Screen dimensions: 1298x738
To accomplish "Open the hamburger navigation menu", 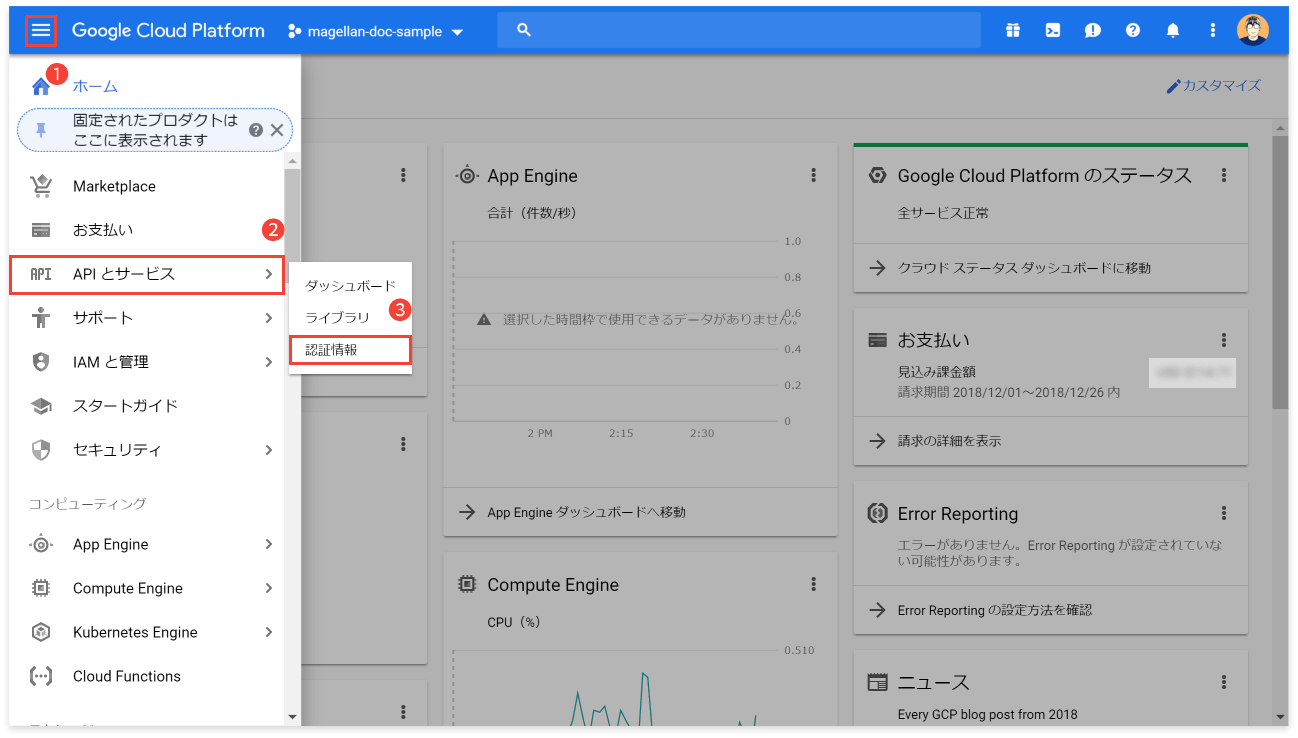I will point(41,31).
